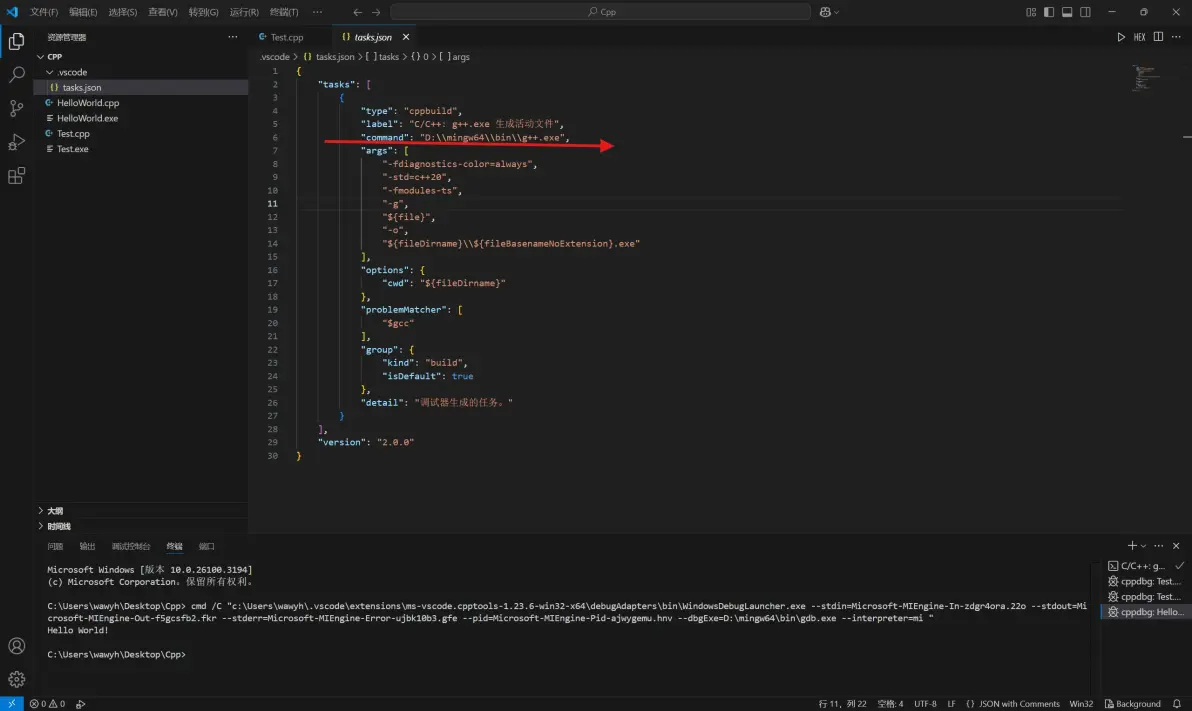Image resolution: width=1192 pixels, height=711 pixels.
Task: Open the Copilot chat icon
Action: coord(825,12)
